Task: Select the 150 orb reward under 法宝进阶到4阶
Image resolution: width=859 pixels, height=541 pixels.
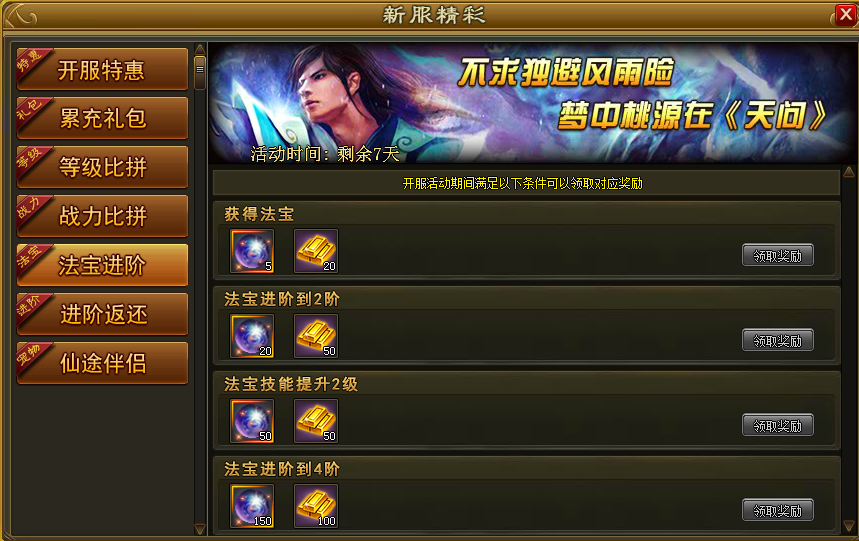Action: point(252,506)
